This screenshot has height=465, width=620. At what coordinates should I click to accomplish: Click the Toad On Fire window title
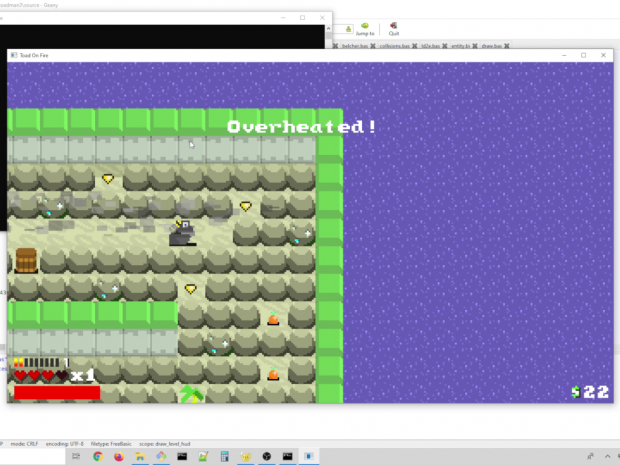point(34,55)
